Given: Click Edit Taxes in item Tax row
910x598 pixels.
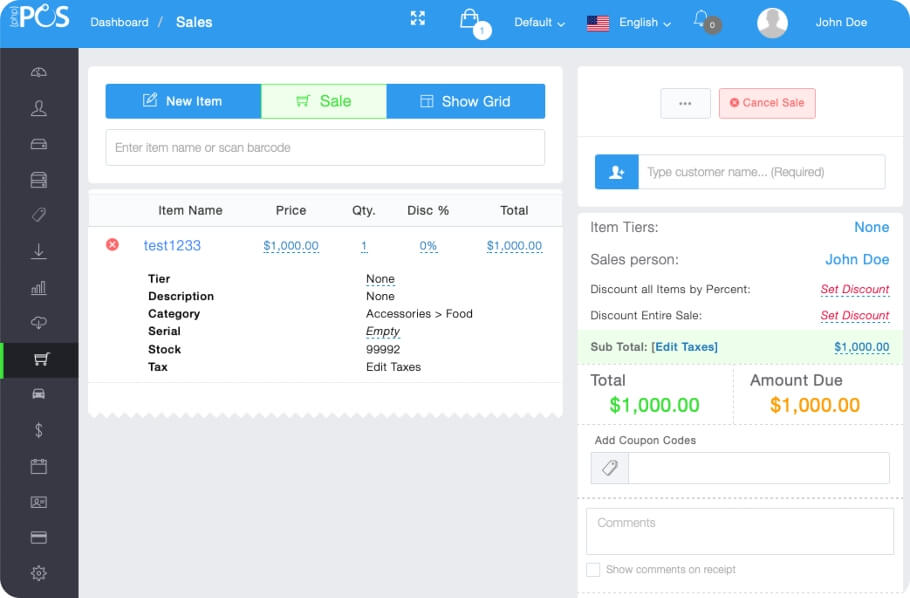Looking at the screenshot, I should [393, 367].
